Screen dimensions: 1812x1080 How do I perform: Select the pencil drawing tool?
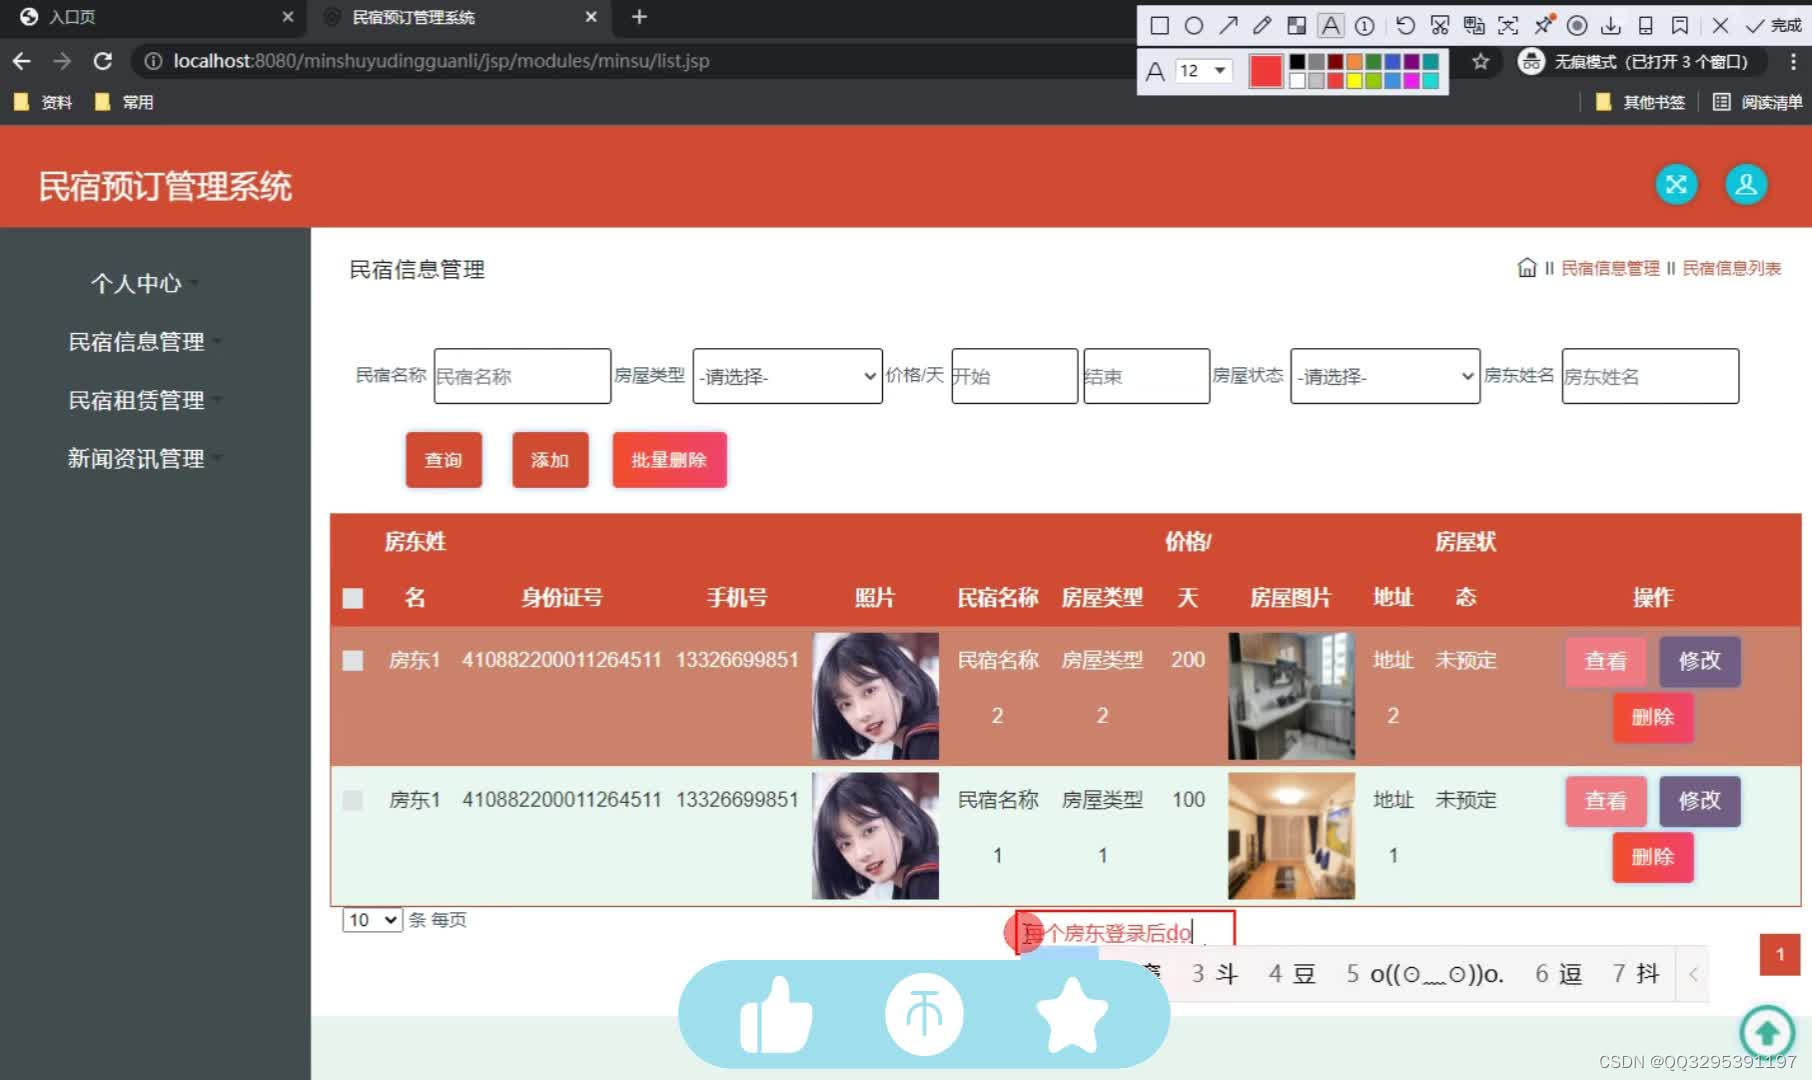click(1262, 26)
